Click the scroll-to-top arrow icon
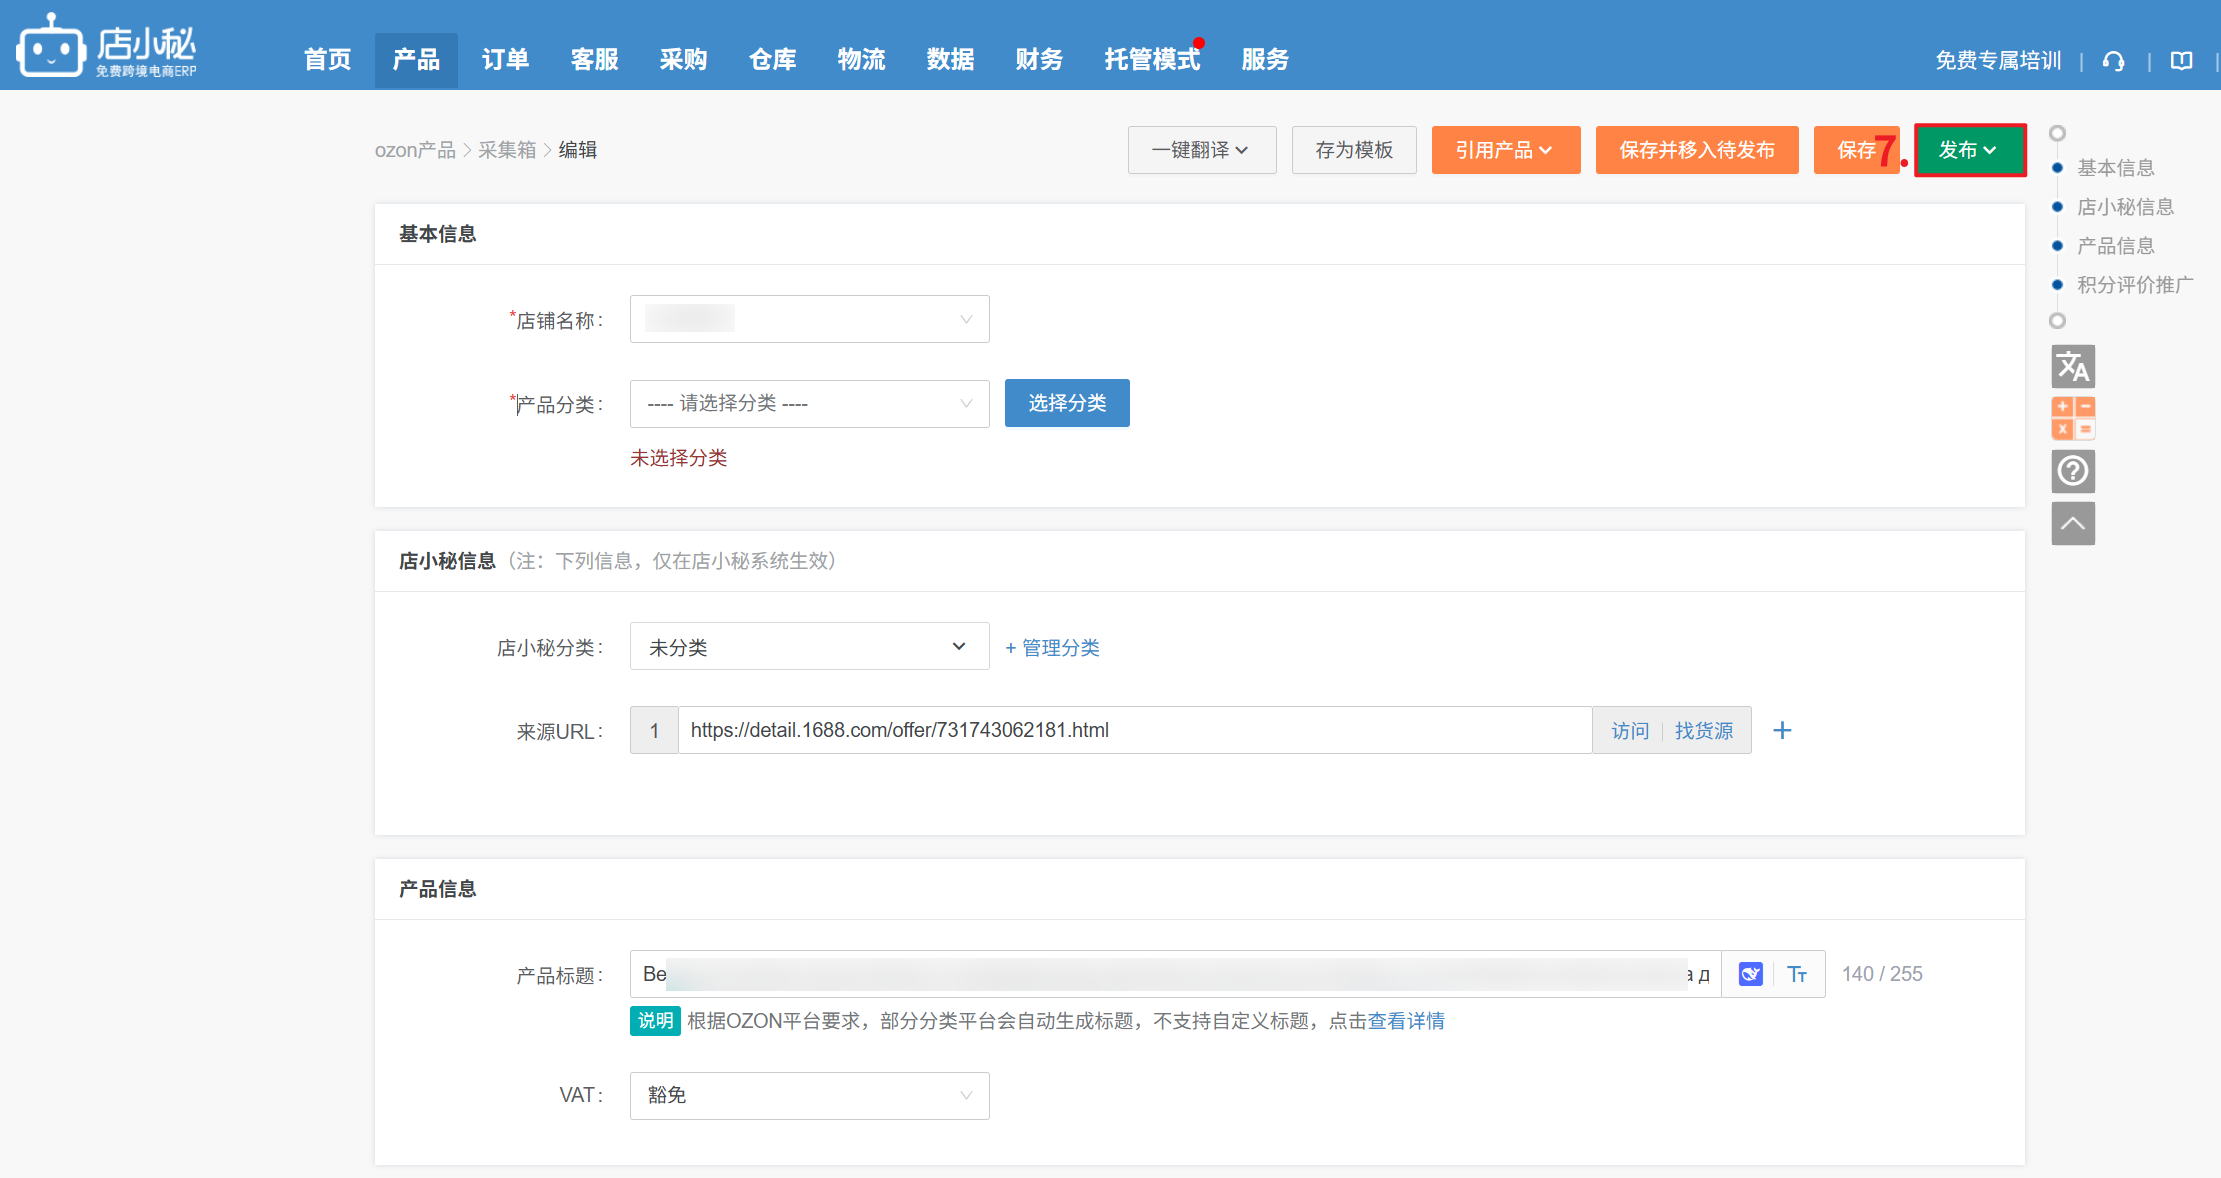The width and height of the screenshot is (2221, 1178). click(x=2073, y=523)
